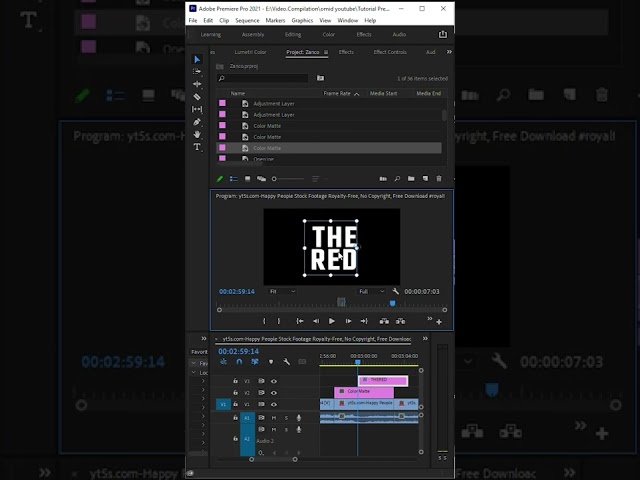Play the program monitor
This screenshot has width=640, height=480.
tap(331, 321)
